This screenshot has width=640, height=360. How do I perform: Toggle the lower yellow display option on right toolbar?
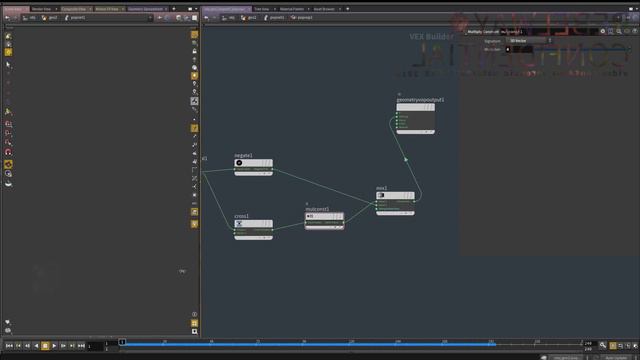tap(195, 224)
